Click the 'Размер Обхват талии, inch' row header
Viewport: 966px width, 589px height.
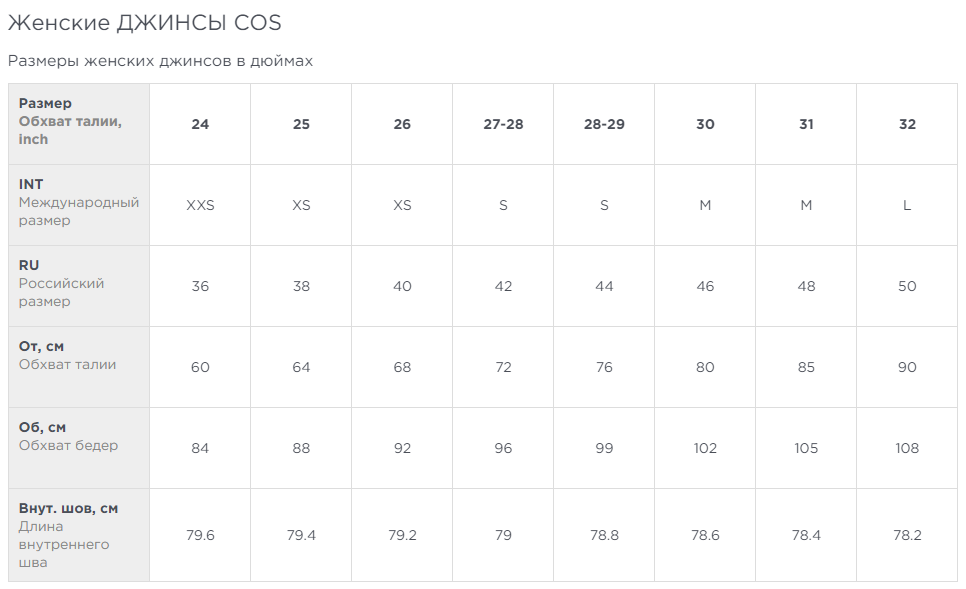point(70,121)
